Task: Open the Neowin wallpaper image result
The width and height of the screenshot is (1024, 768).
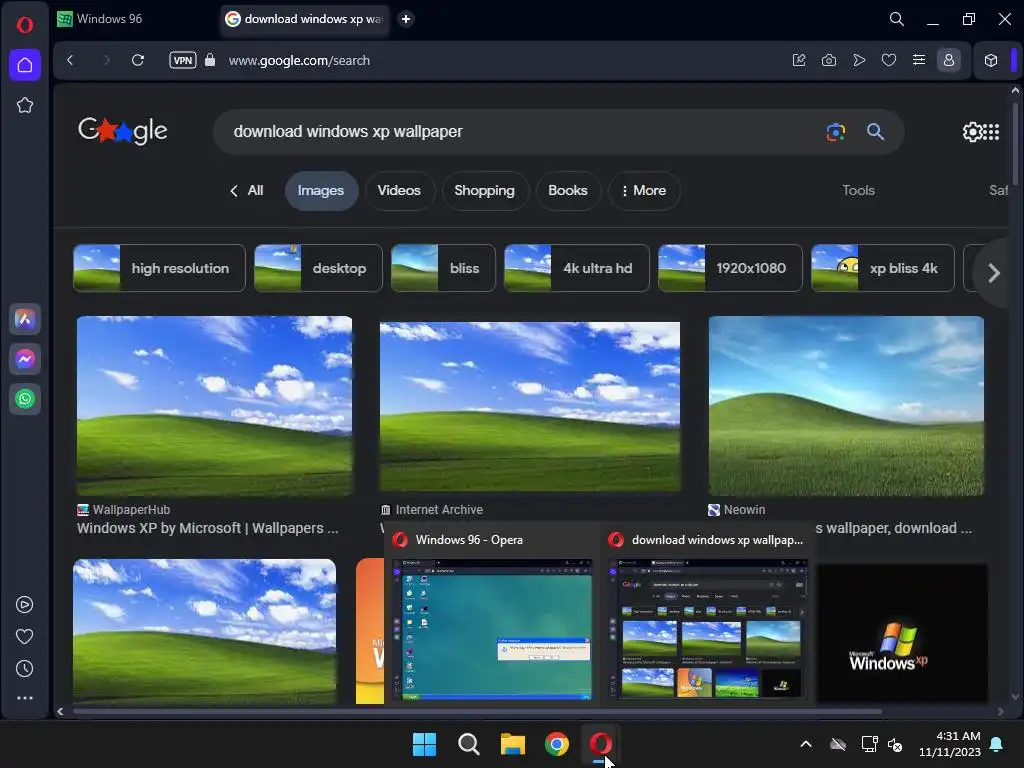Action: [846, 406]
